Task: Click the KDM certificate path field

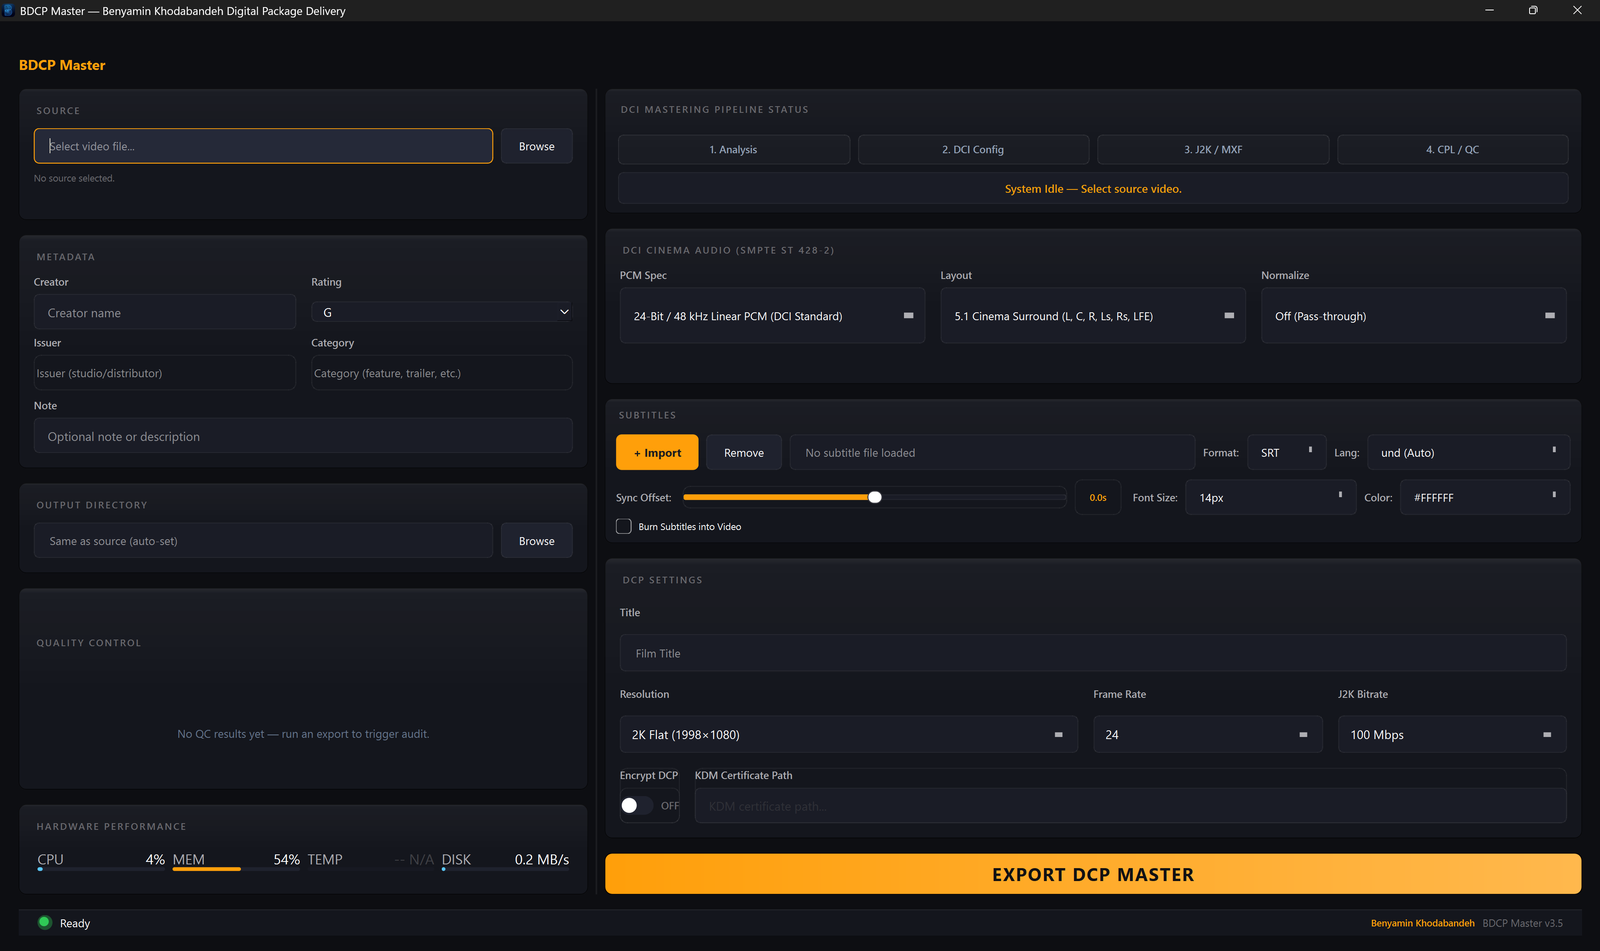Action: pyautogui.click(x=1130, y=806)
